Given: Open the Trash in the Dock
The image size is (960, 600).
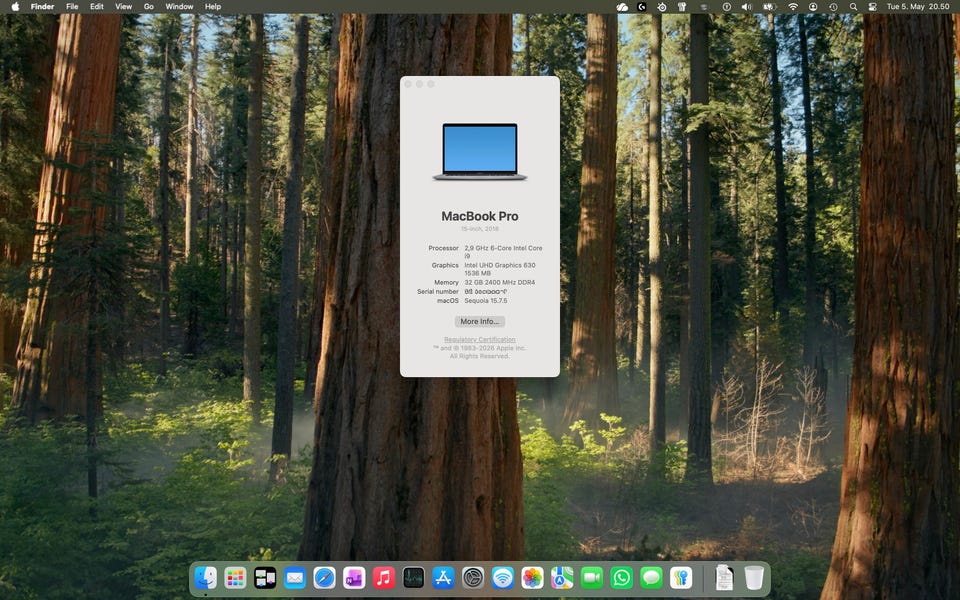Looking at the screenshot, I should (754, 577).
